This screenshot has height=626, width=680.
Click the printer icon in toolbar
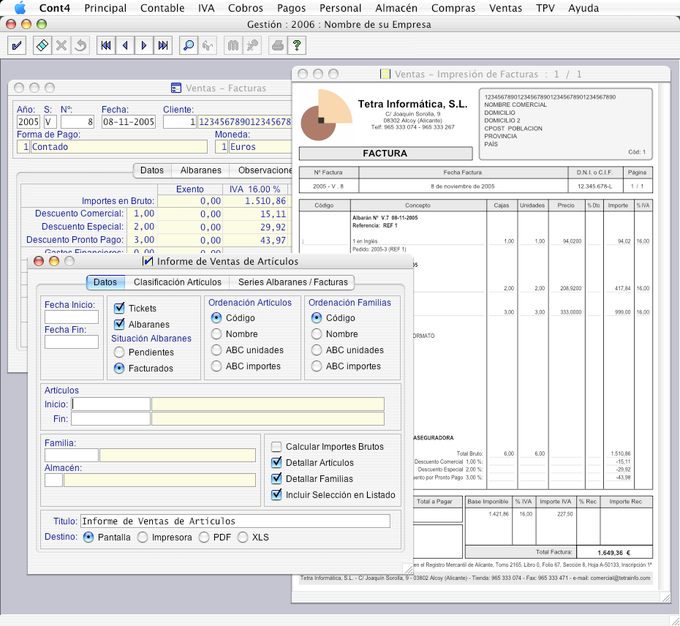pyautogui.click(x=277, y=45)
